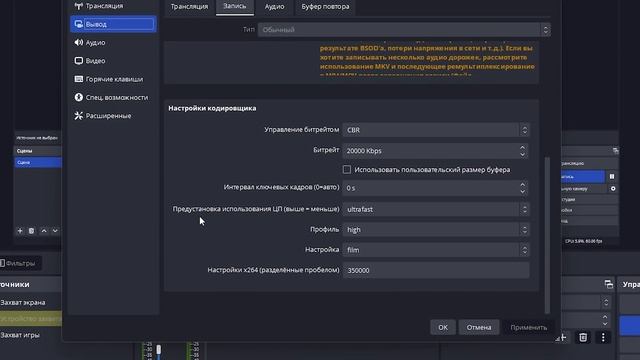Select the highlighted Устройство захвата source
The width and height of the screenshot is (640, 360).
click(31, 319)
